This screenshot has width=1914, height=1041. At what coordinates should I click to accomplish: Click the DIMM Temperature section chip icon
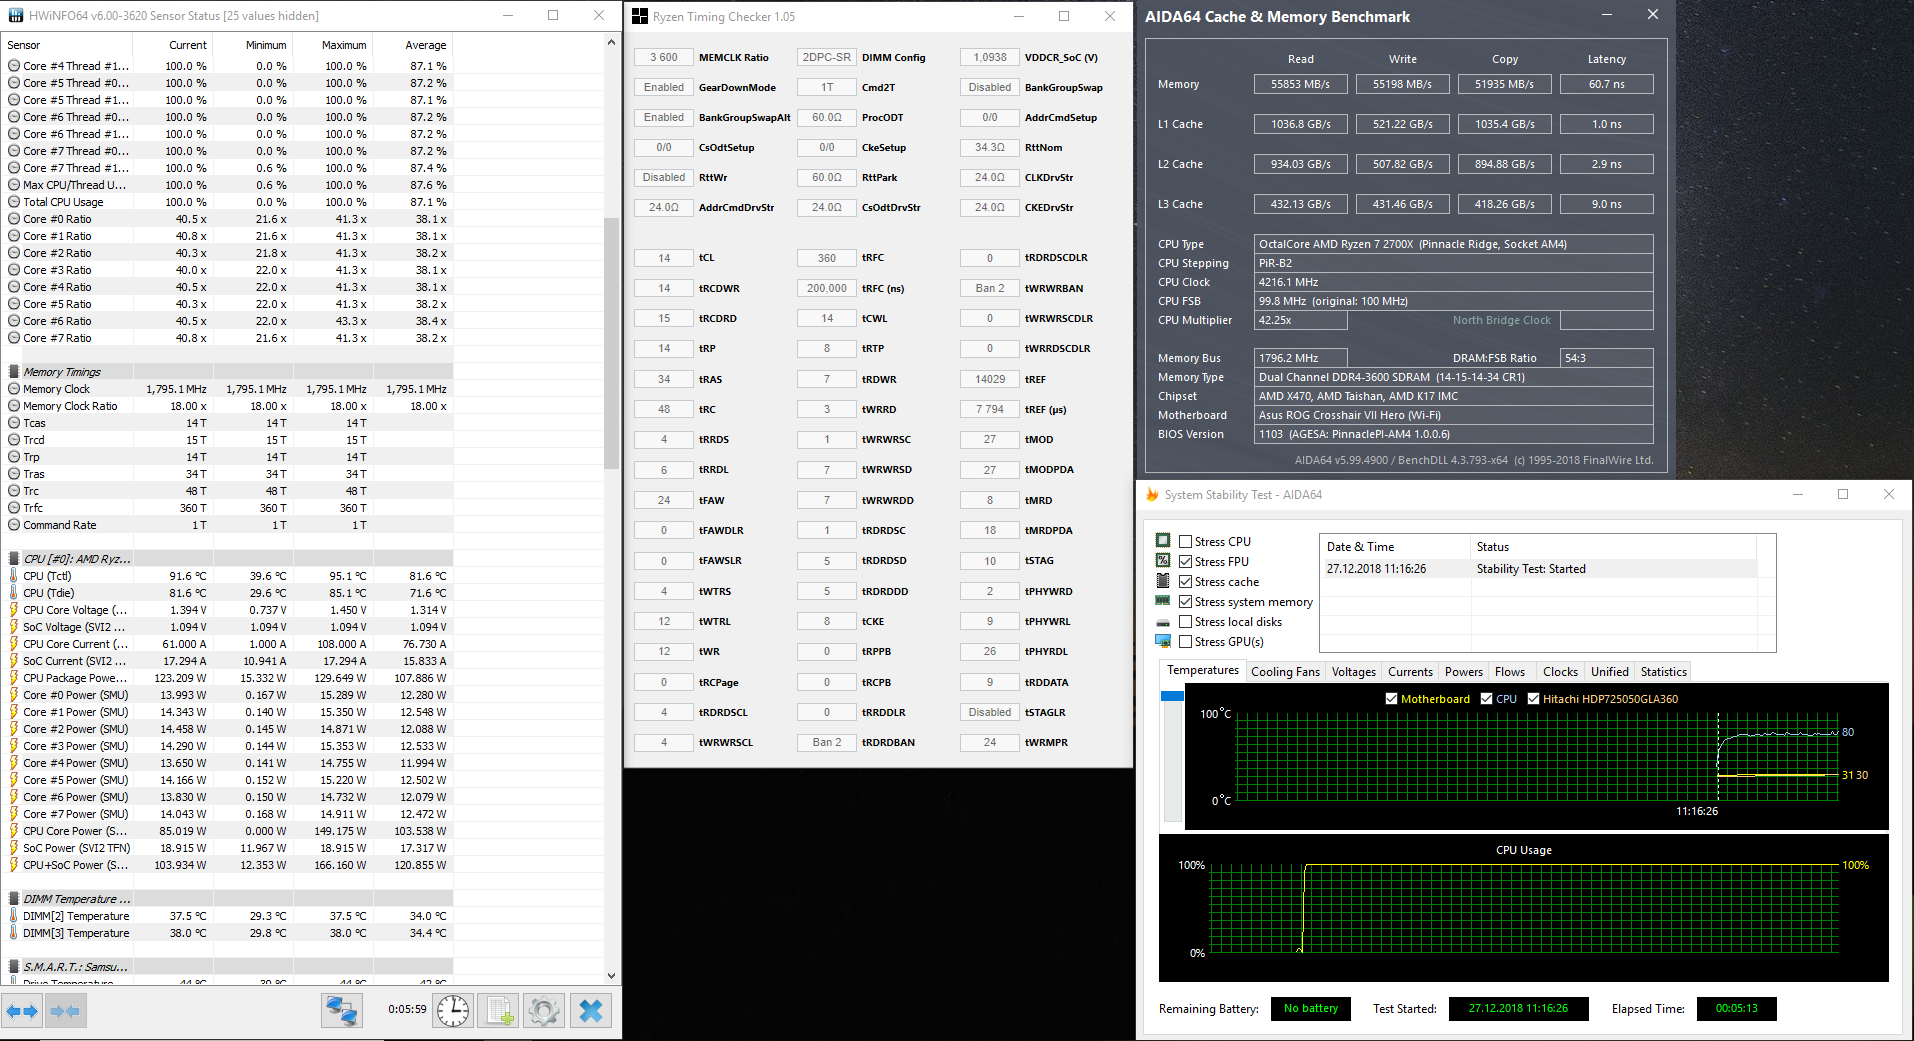pyautogui.click(x=14, y=899)
